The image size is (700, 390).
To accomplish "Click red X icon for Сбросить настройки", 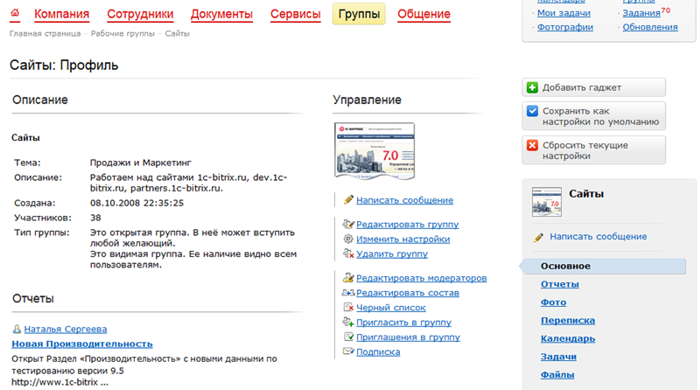I will (x=532, y=145).
